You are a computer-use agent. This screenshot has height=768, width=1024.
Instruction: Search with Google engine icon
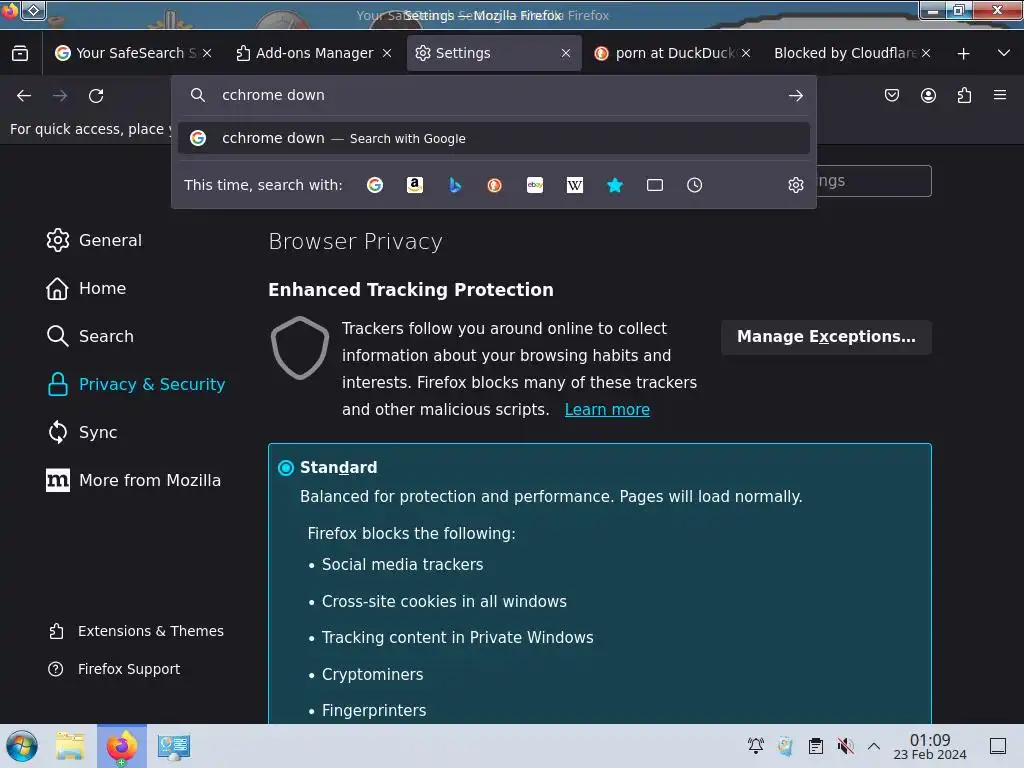(x=375, y=185)
